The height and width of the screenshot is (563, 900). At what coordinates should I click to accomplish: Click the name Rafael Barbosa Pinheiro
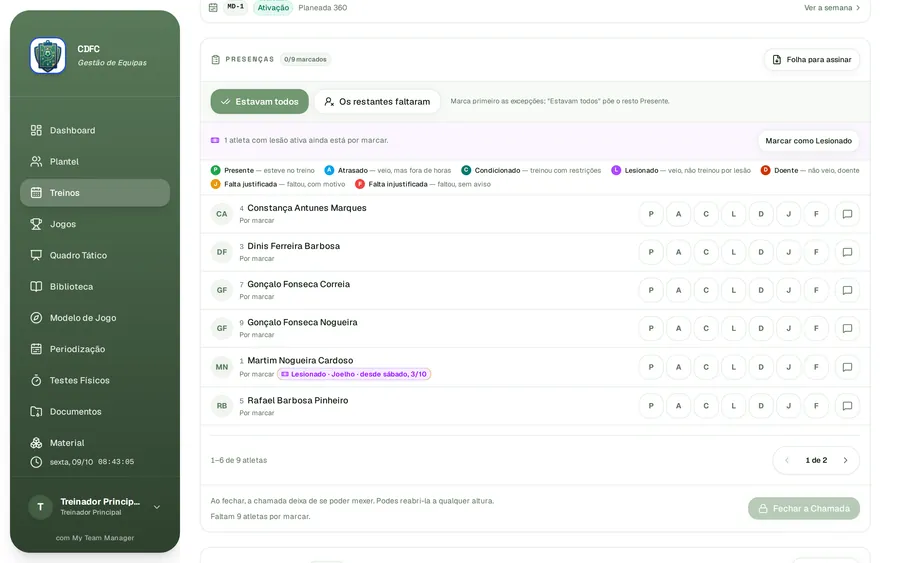pyautogui.click(x=297, y=401)
